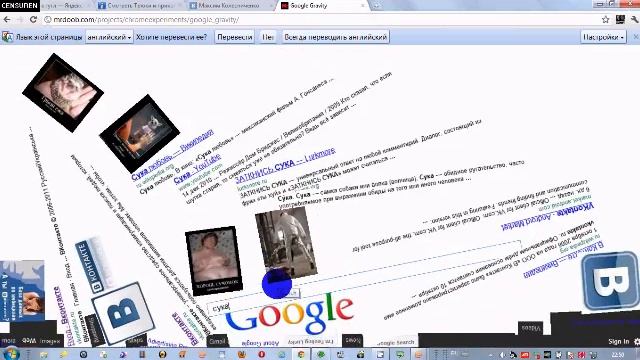Screen dimensions: 640x360
Task: Click the Images item at bottom left
Action: coord(50,341)
